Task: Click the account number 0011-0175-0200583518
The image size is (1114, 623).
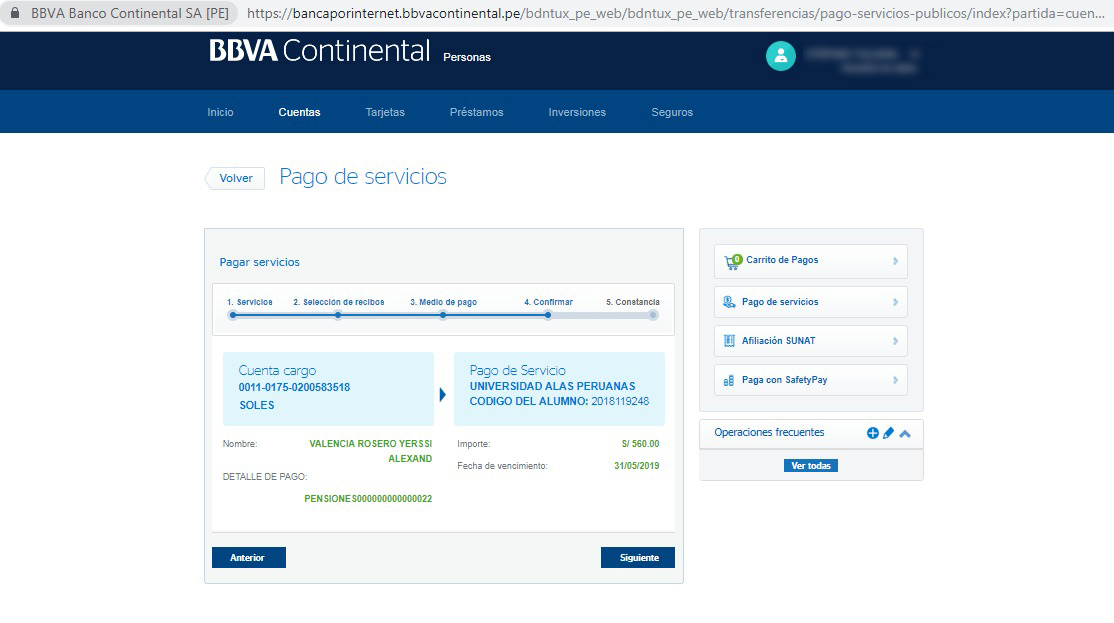Action: coord(294,388)
